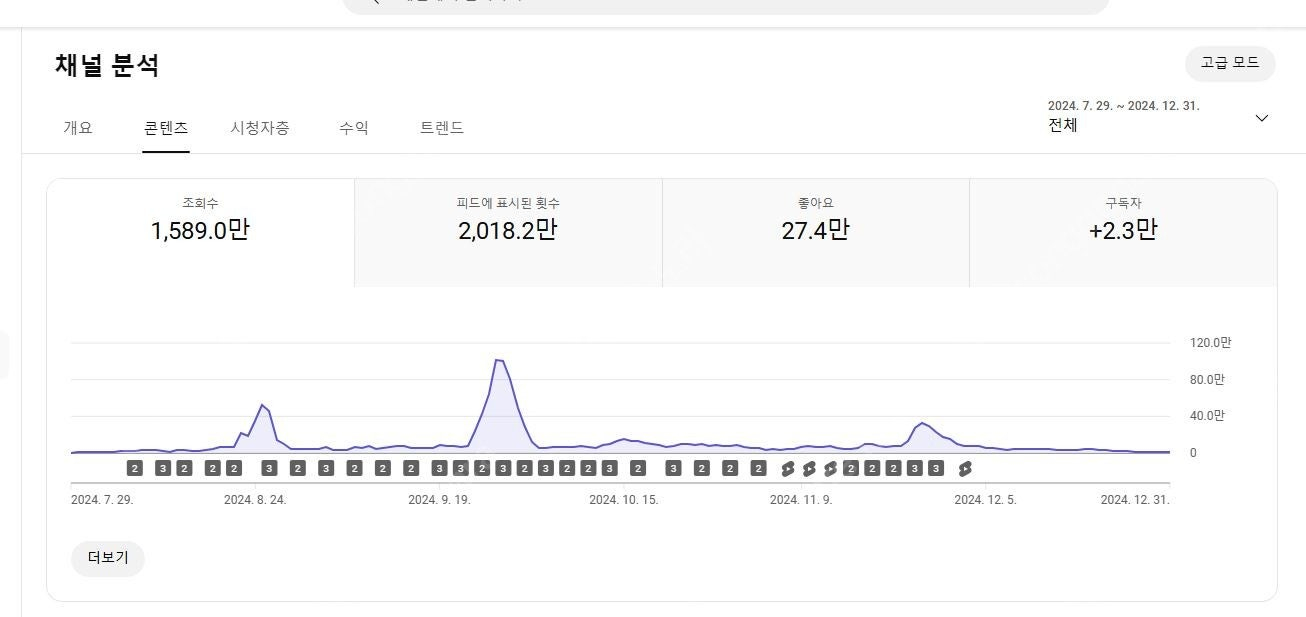The image size is (1306, 617).
Task: Go to the 트렌드 tab
Action: (x=442, y=127)
